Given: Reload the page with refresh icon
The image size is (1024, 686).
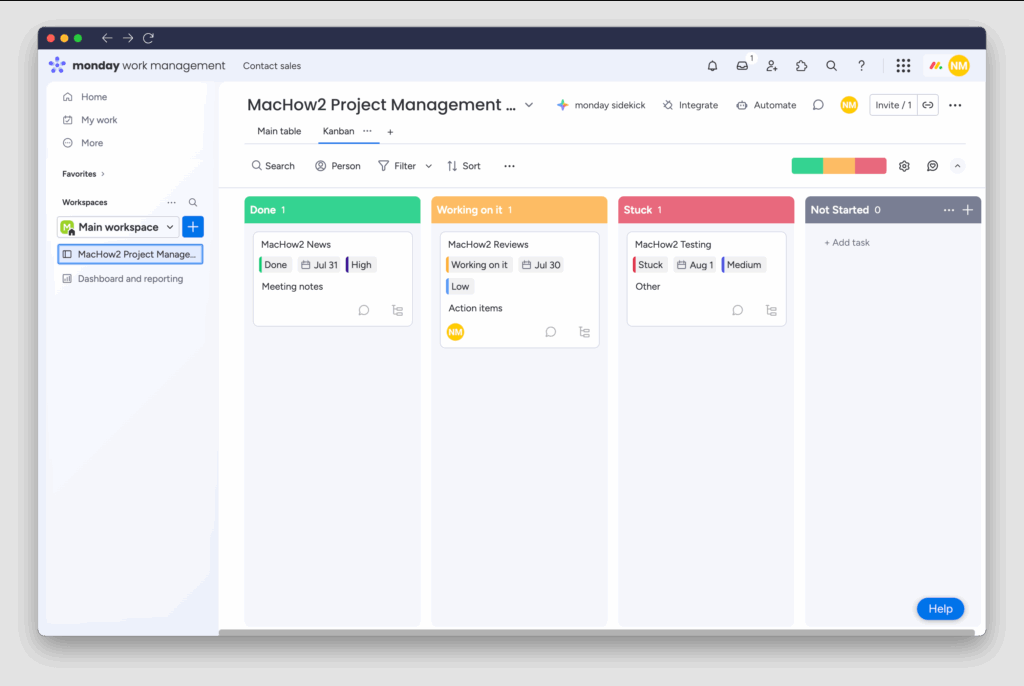Looking at the screenshot, I should 148,38.
